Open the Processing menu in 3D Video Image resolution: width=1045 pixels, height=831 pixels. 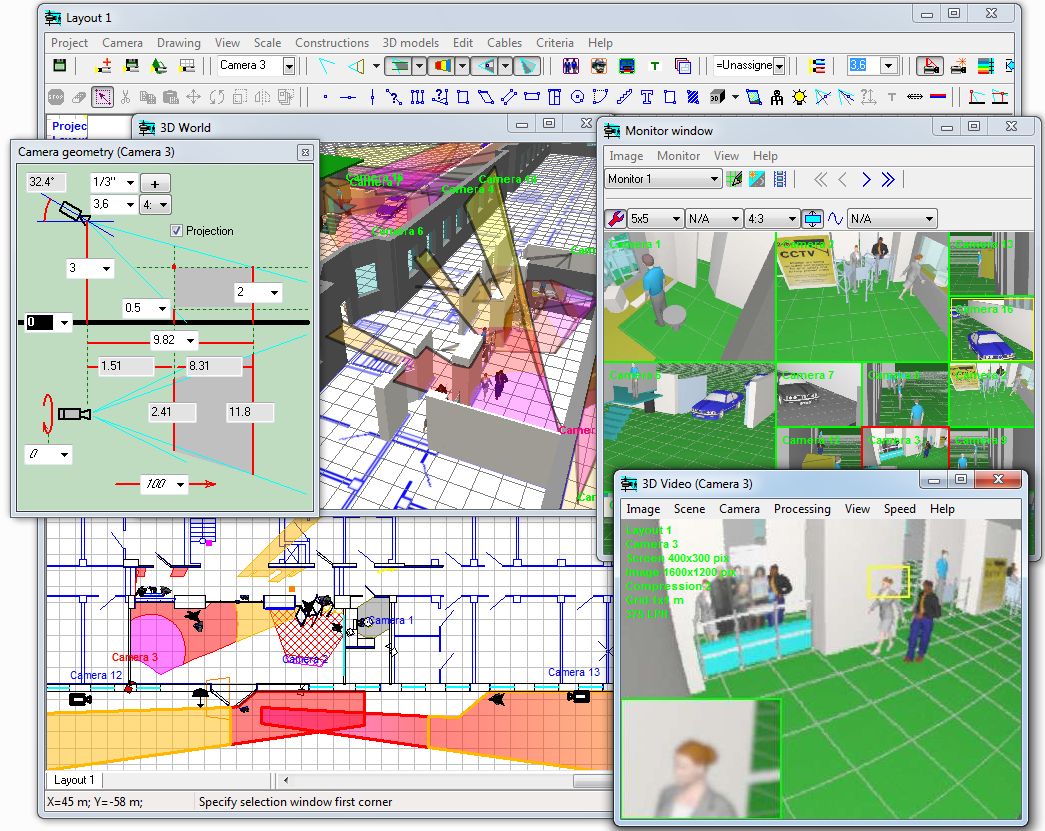point(801,509)
